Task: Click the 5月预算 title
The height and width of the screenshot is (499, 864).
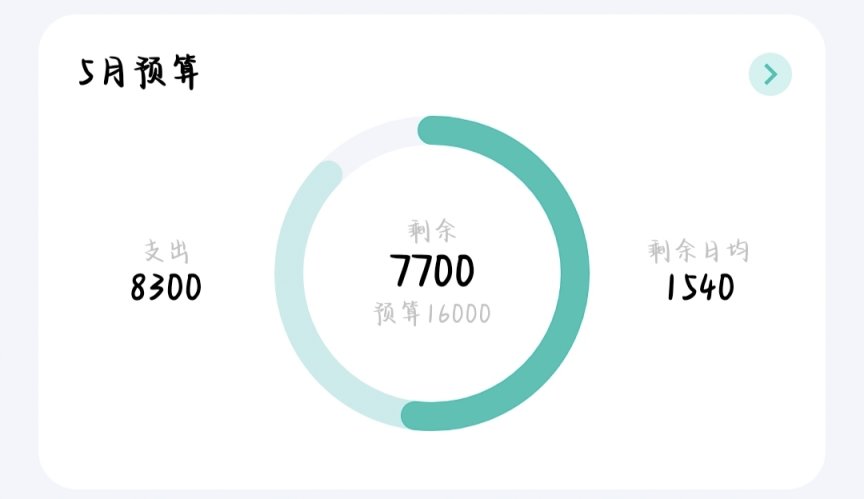Action: (139, 73)
